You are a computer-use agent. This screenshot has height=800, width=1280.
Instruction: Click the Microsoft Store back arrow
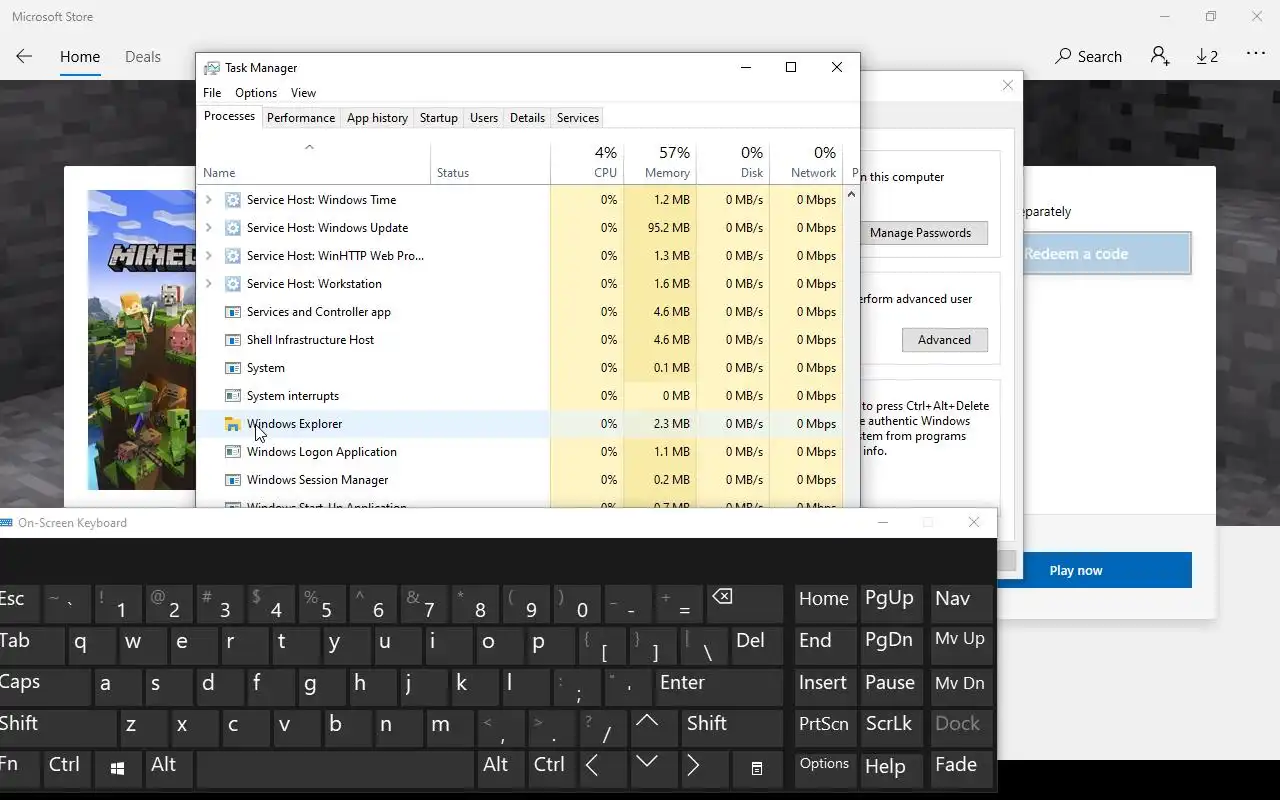[24, 57]
